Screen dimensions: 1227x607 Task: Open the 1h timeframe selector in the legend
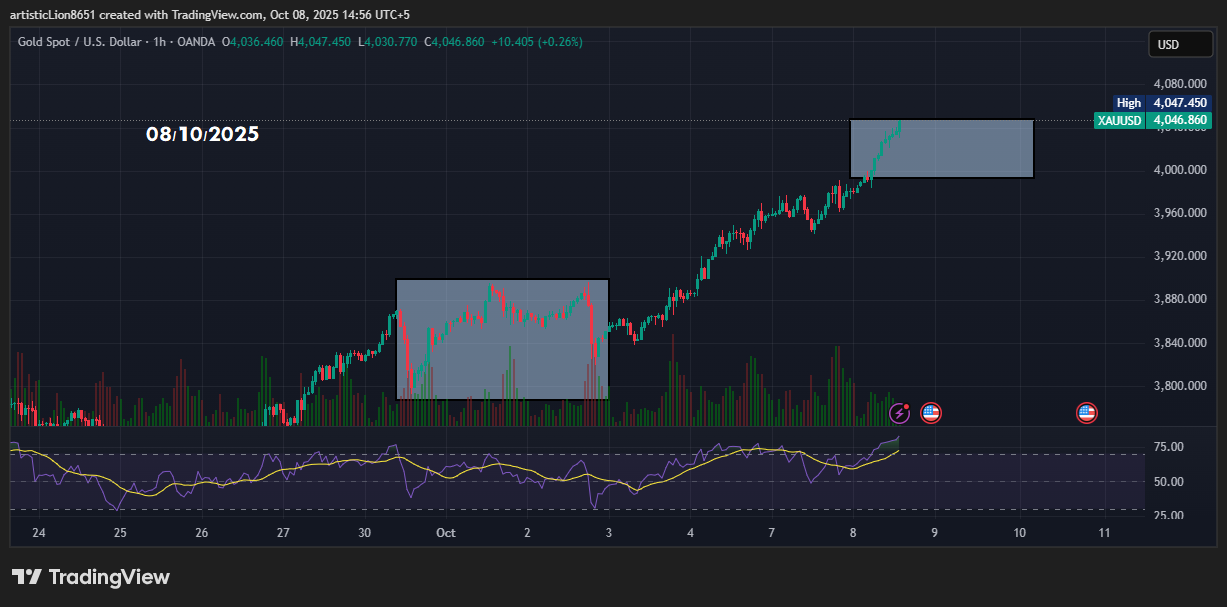pyautogui.click(x=162, y=42)
